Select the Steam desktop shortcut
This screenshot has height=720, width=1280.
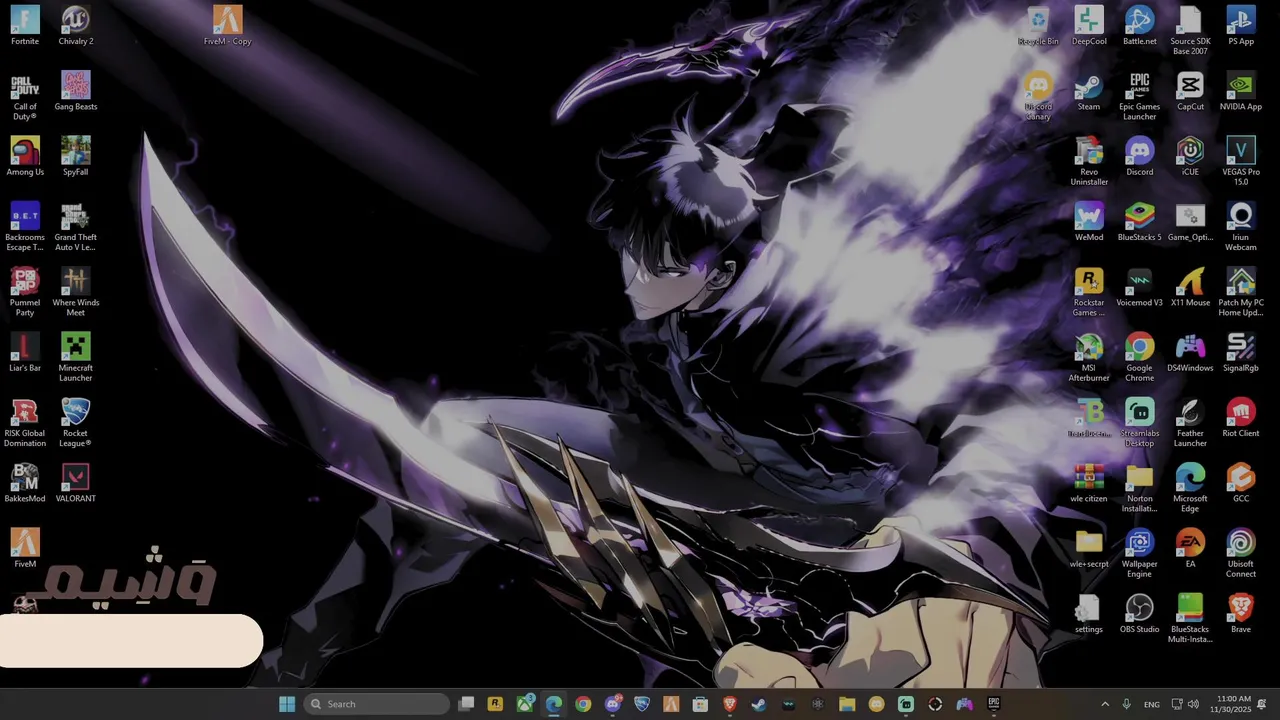coord(1089,91)
